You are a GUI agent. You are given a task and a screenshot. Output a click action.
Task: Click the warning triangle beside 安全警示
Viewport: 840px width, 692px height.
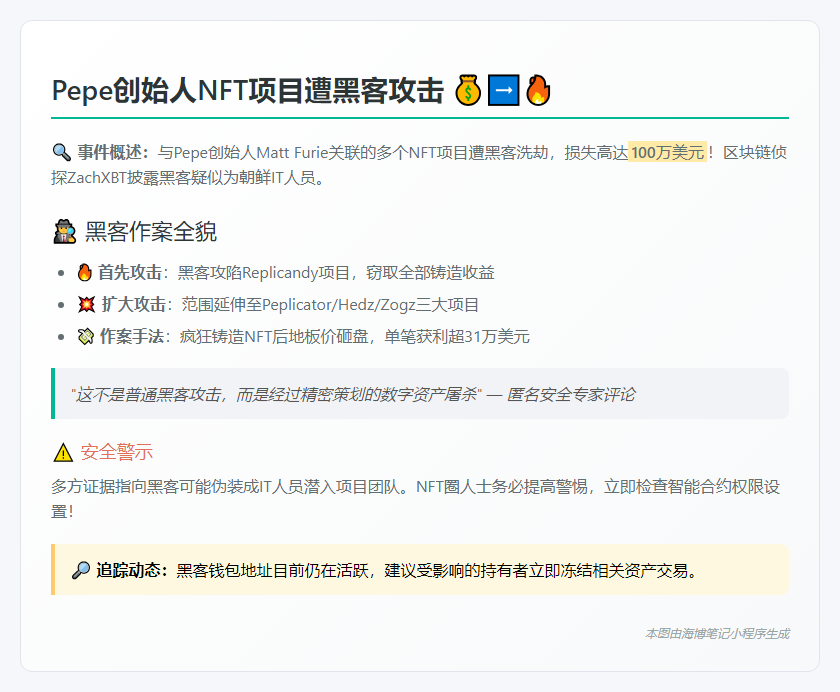63,453
